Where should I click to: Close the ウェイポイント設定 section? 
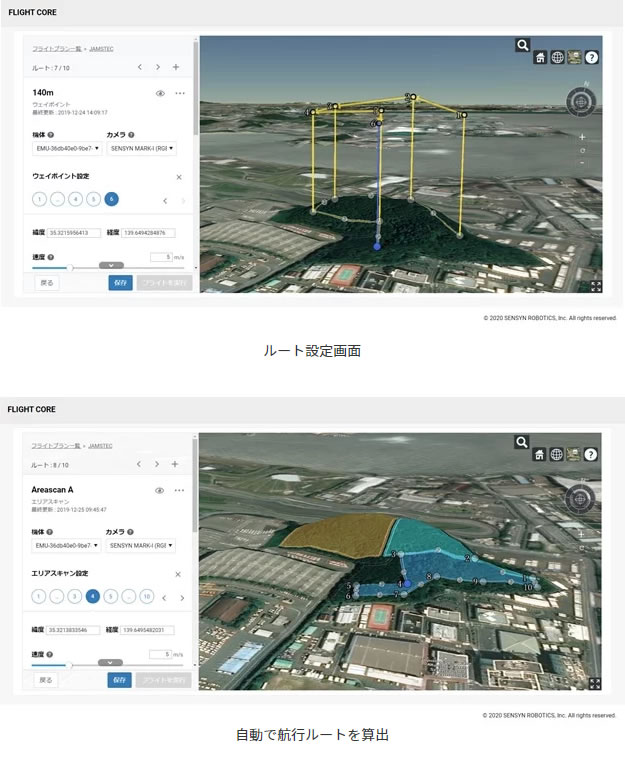click(x=179, y=177)
